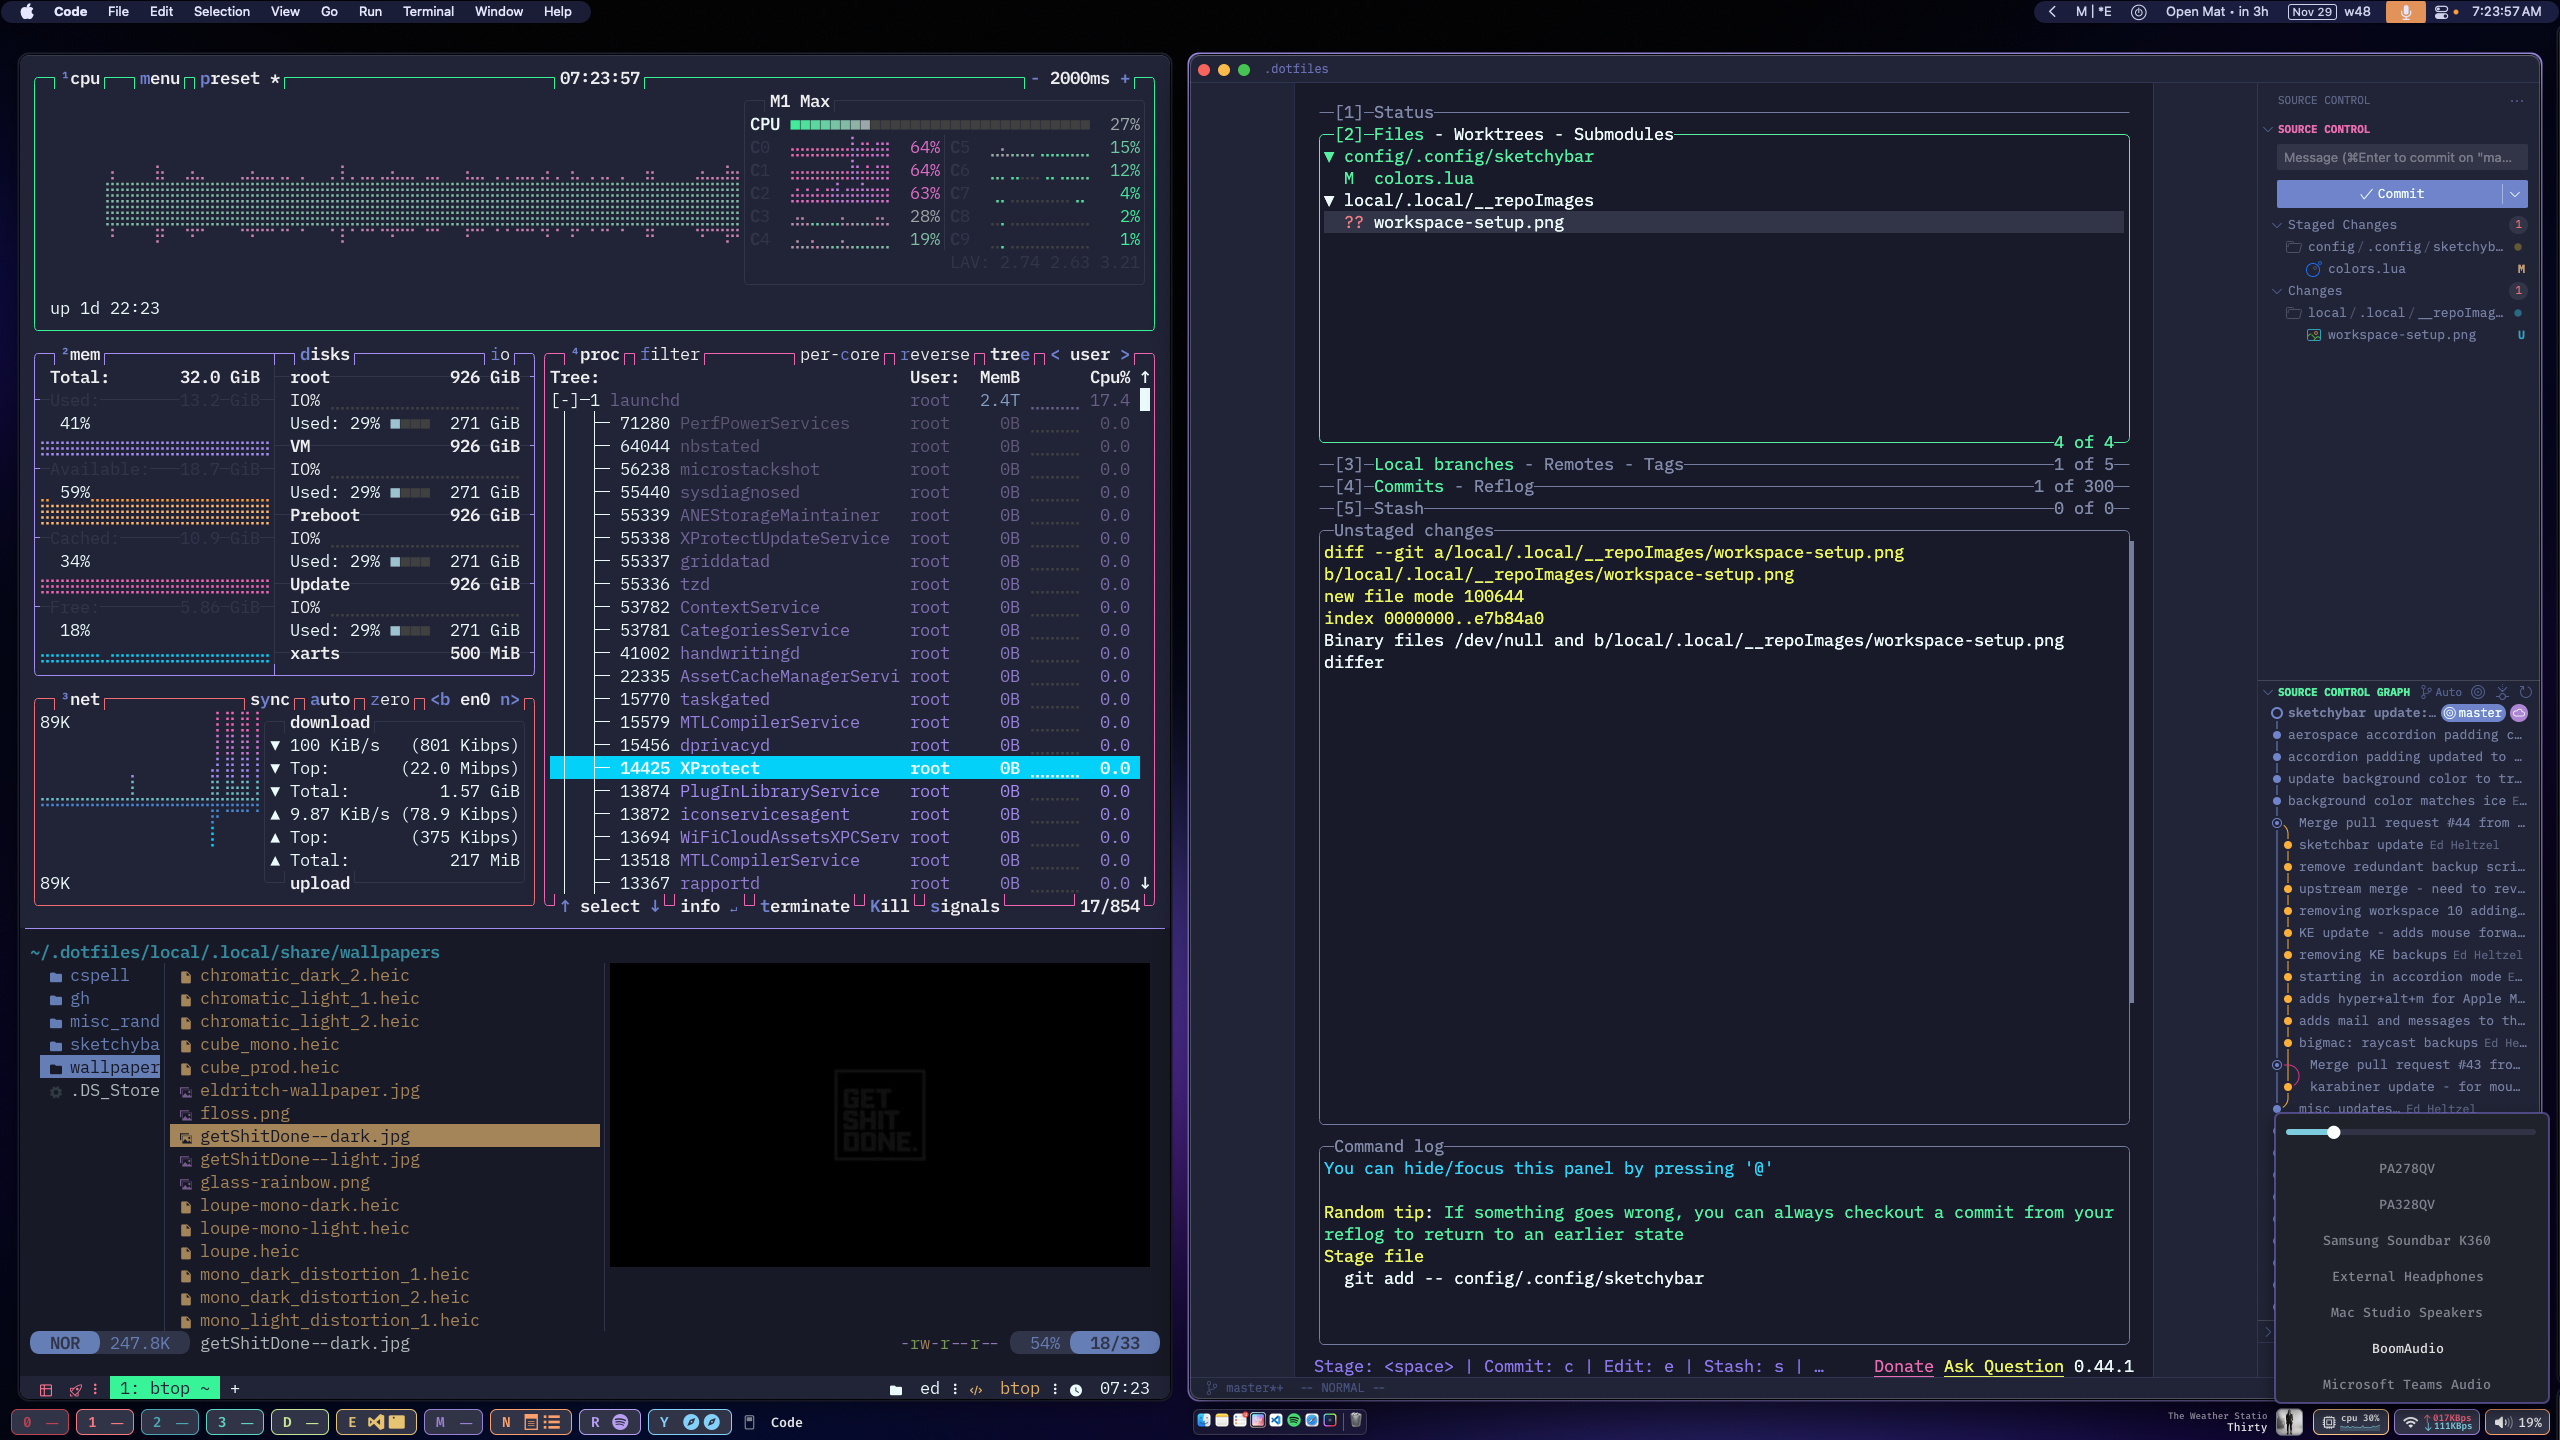Open the Reminders icon in the dock
The image size is (2560, 1440).
[1240, 1420]
